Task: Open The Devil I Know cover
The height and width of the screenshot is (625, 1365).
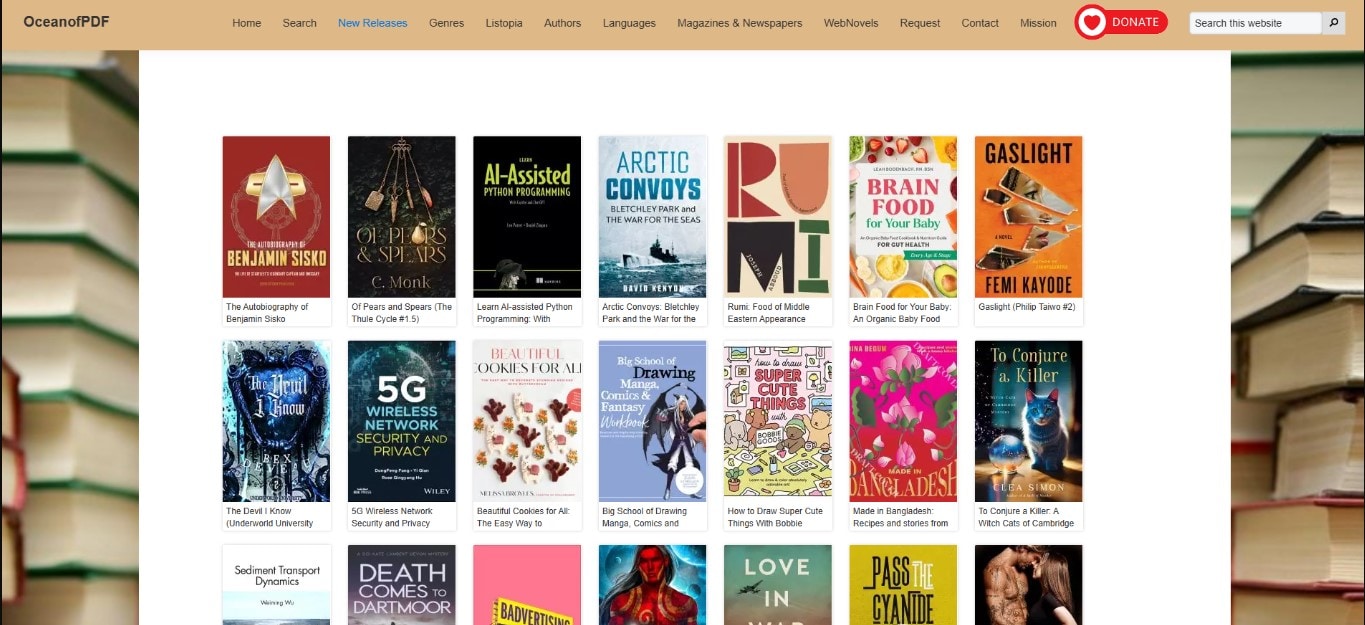Action: (276, 421)
